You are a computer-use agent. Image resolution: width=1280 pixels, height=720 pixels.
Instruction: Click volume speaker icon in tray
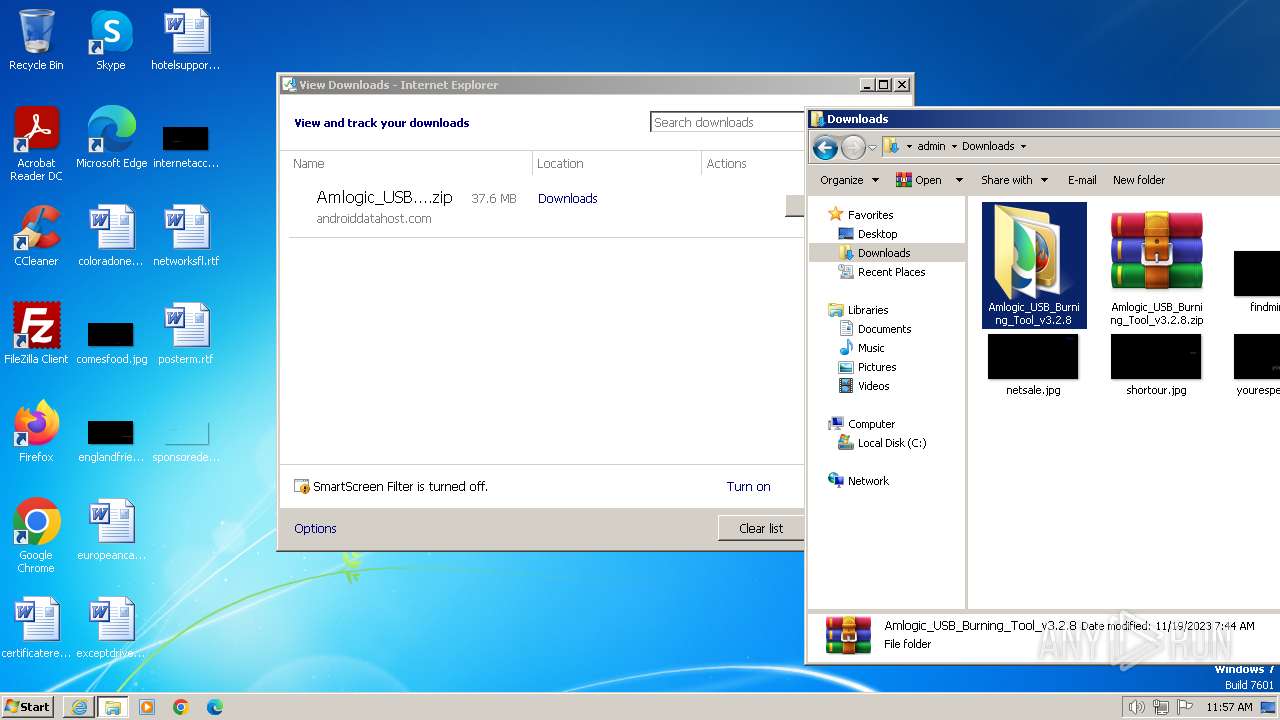1136,707
